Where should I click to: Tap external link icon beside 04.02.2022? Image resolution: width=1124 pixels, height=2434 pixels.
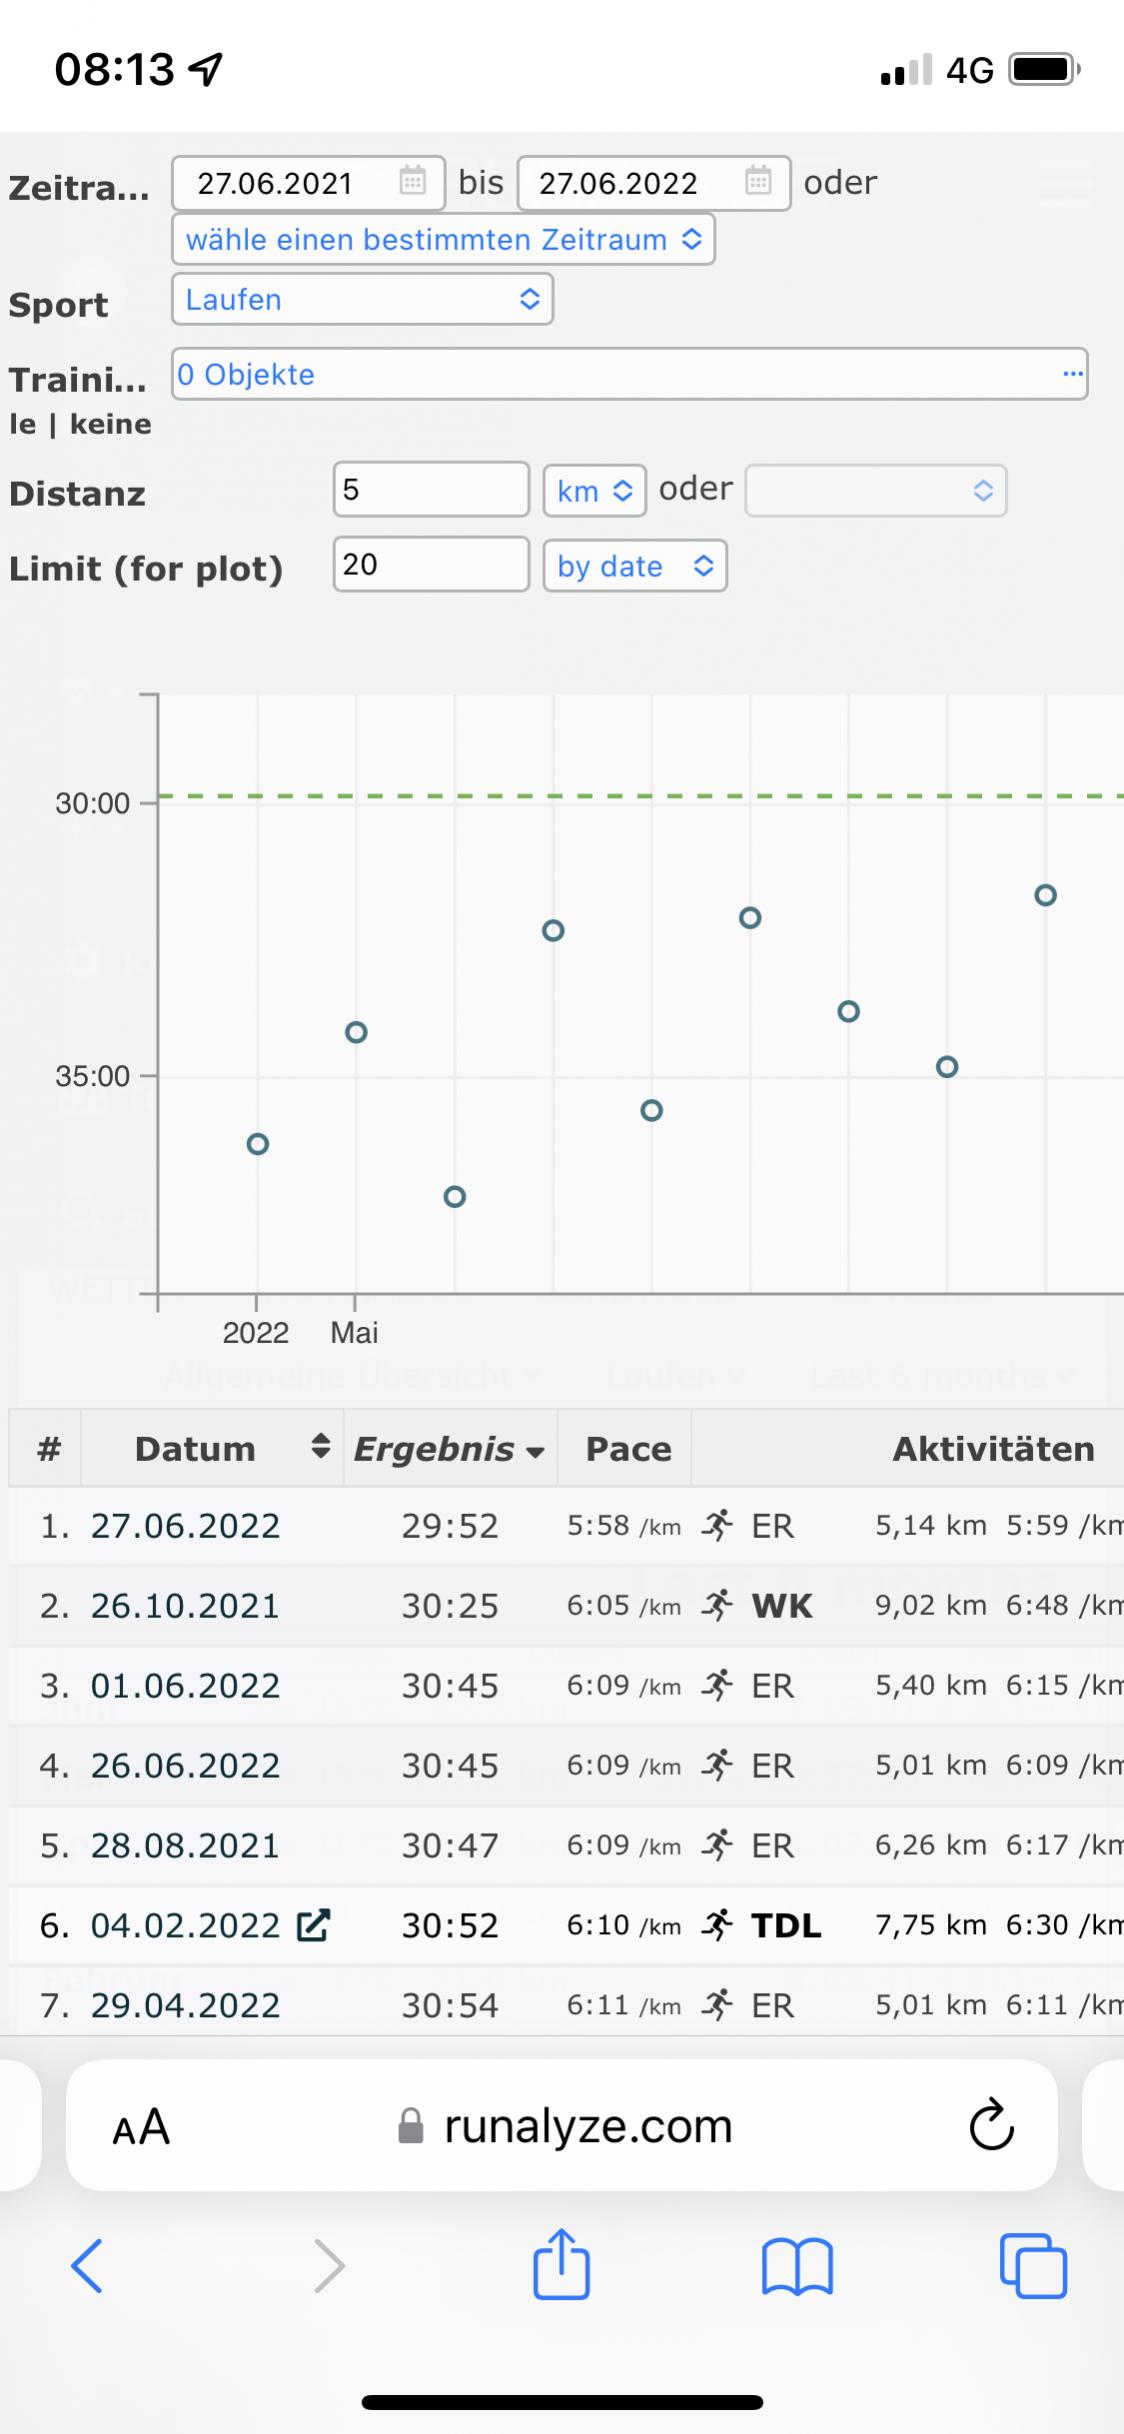pos(313,1925)
